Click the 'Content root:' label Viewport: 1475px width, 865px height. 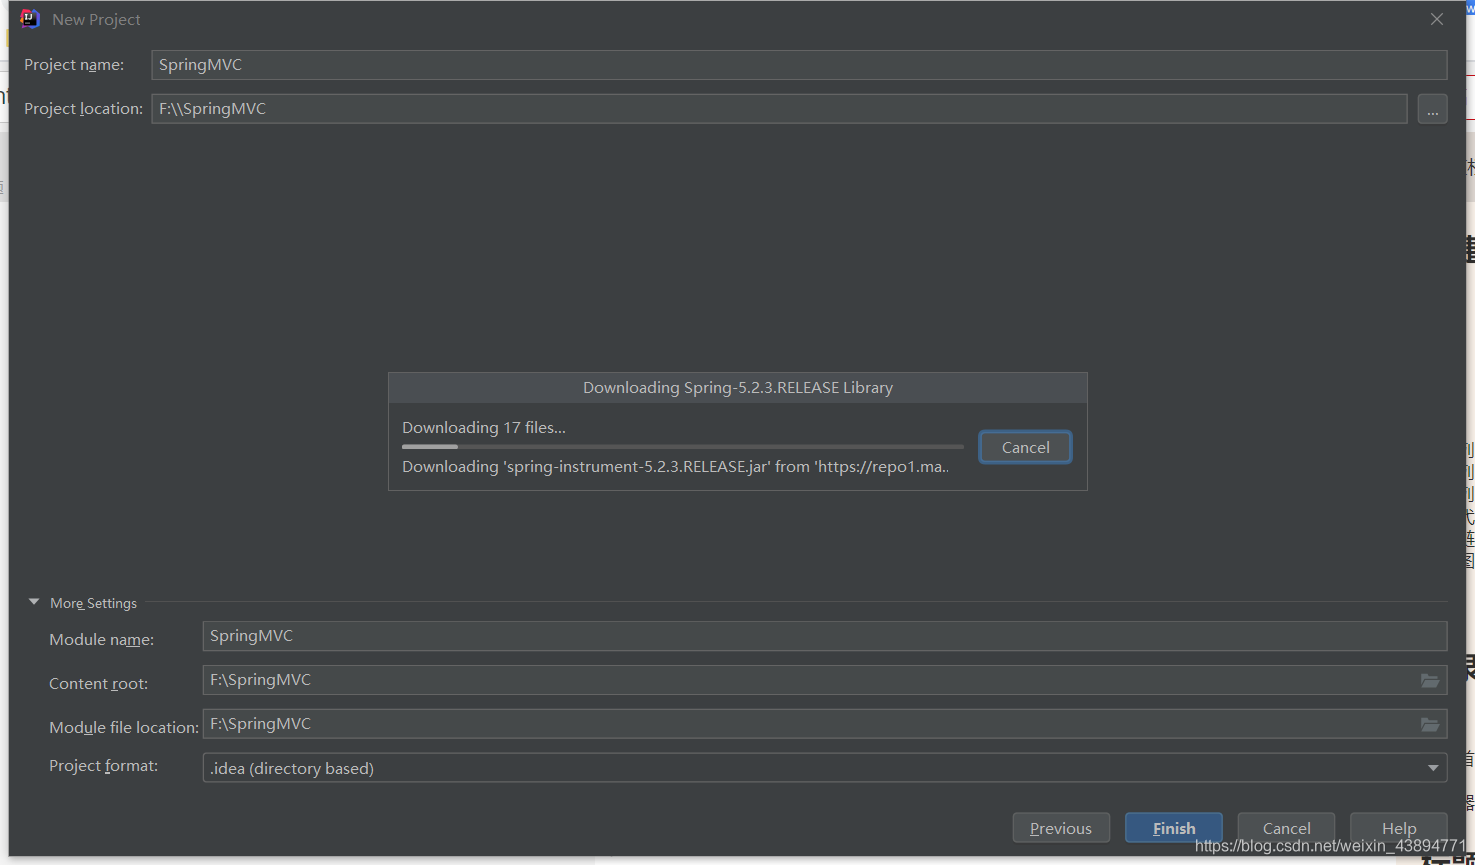click(99, 683)
